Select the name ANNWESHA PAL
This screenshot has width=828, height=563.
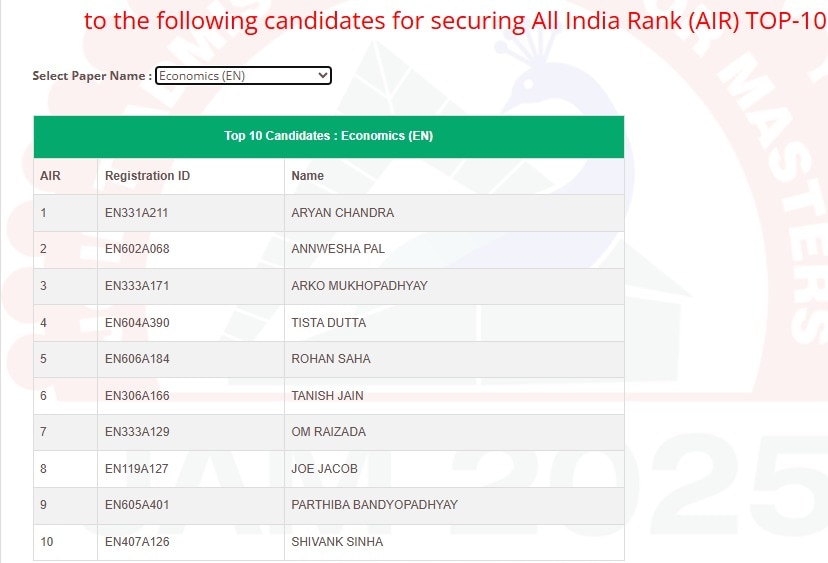(x=338, y=249)
